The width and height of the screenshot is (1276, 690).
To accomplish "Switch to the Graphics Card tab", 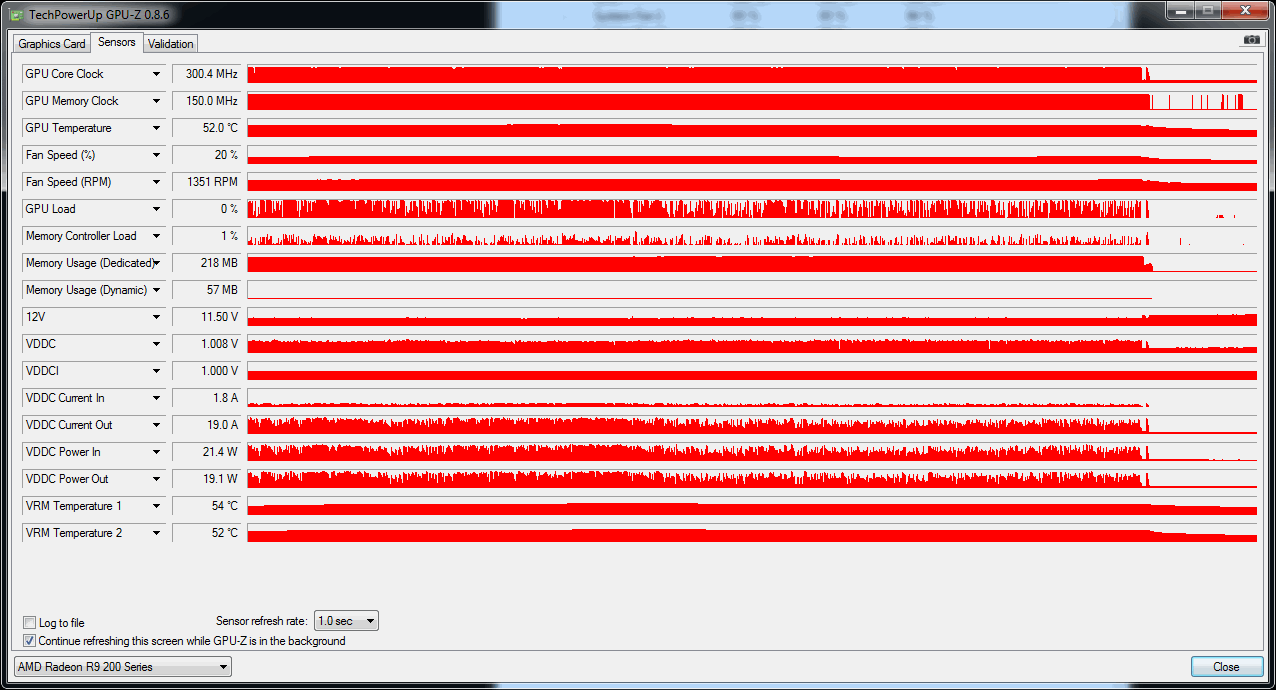I will (52, 44).
